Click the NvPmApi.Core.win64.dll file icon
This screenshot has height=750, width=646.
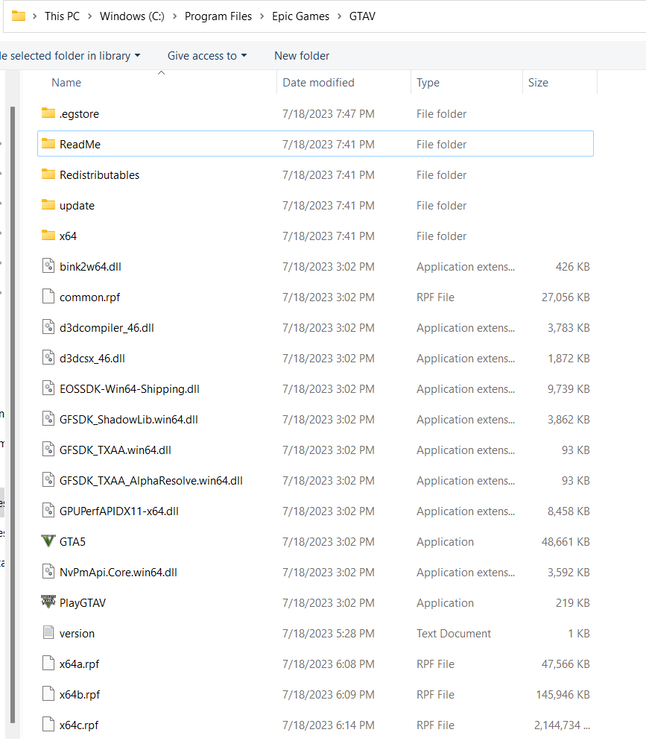click(48, 572)
